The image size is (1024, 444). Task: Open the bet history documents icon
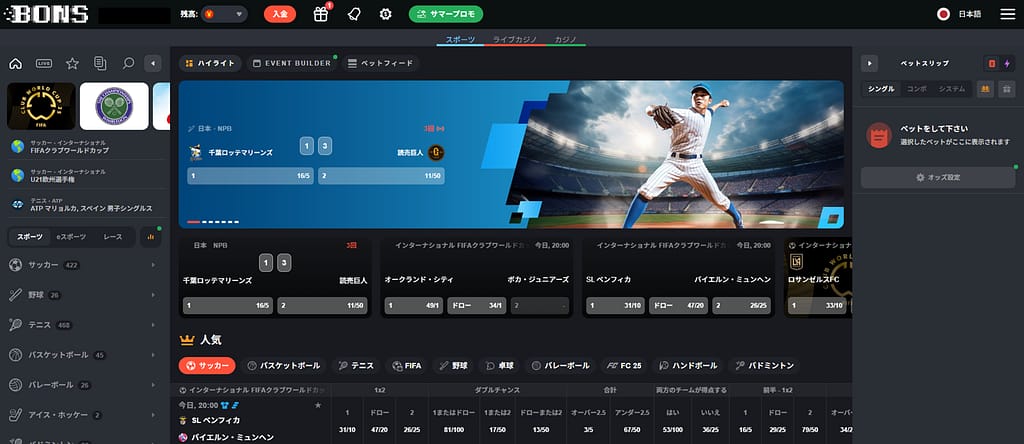point(100,63)
